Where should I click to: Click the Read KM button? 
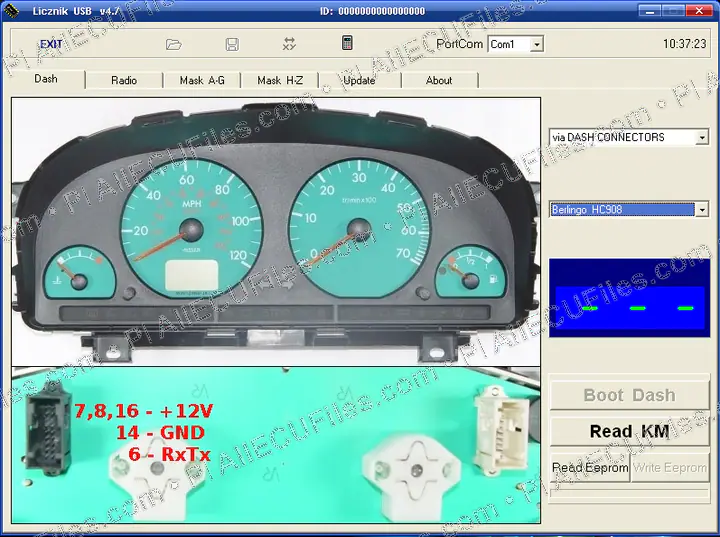pos(630,431)
